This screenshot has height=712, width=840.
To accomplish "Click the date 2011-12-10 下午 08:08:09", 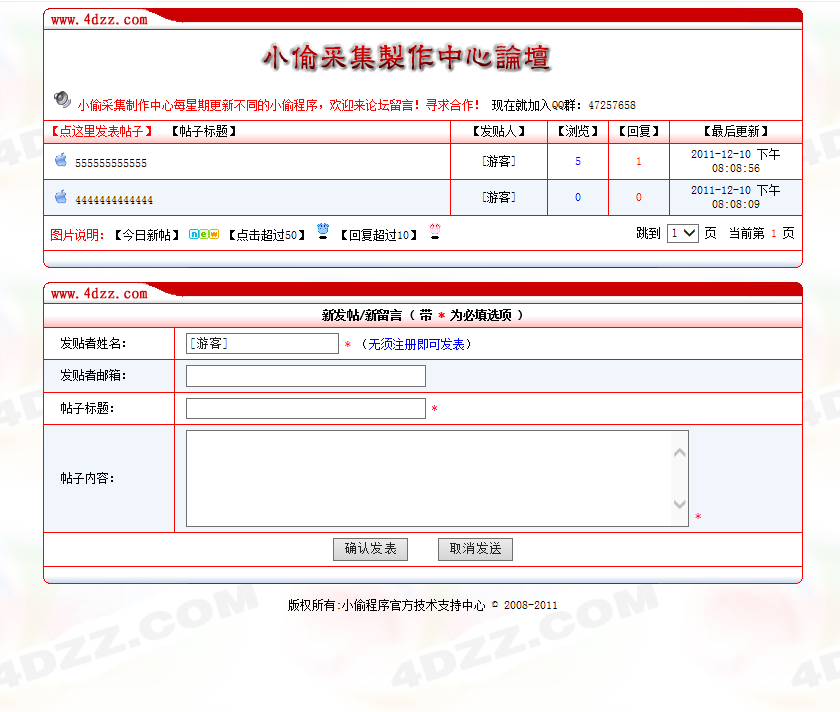I will tap(736, 197).
